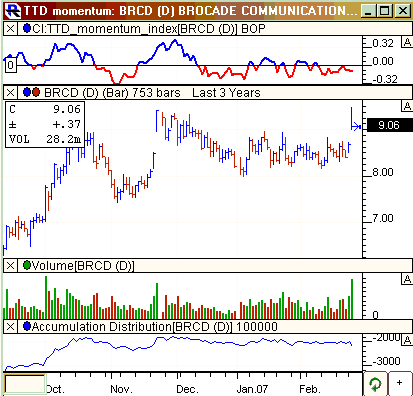The image size is (413, 396).
Task: Close the Accumulation Distribution pane
Action: 10,327
